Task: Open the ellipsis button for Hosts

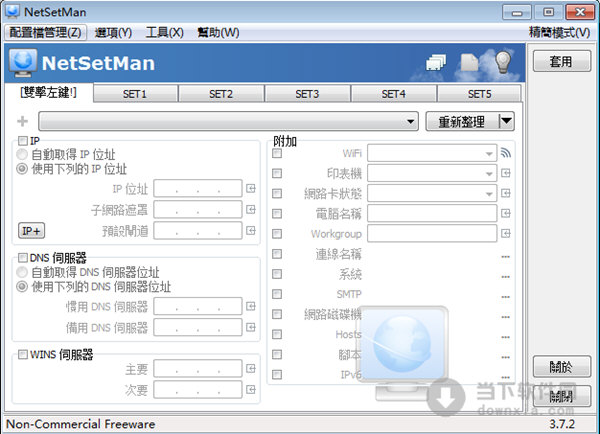Action: (x=505, y=337)
